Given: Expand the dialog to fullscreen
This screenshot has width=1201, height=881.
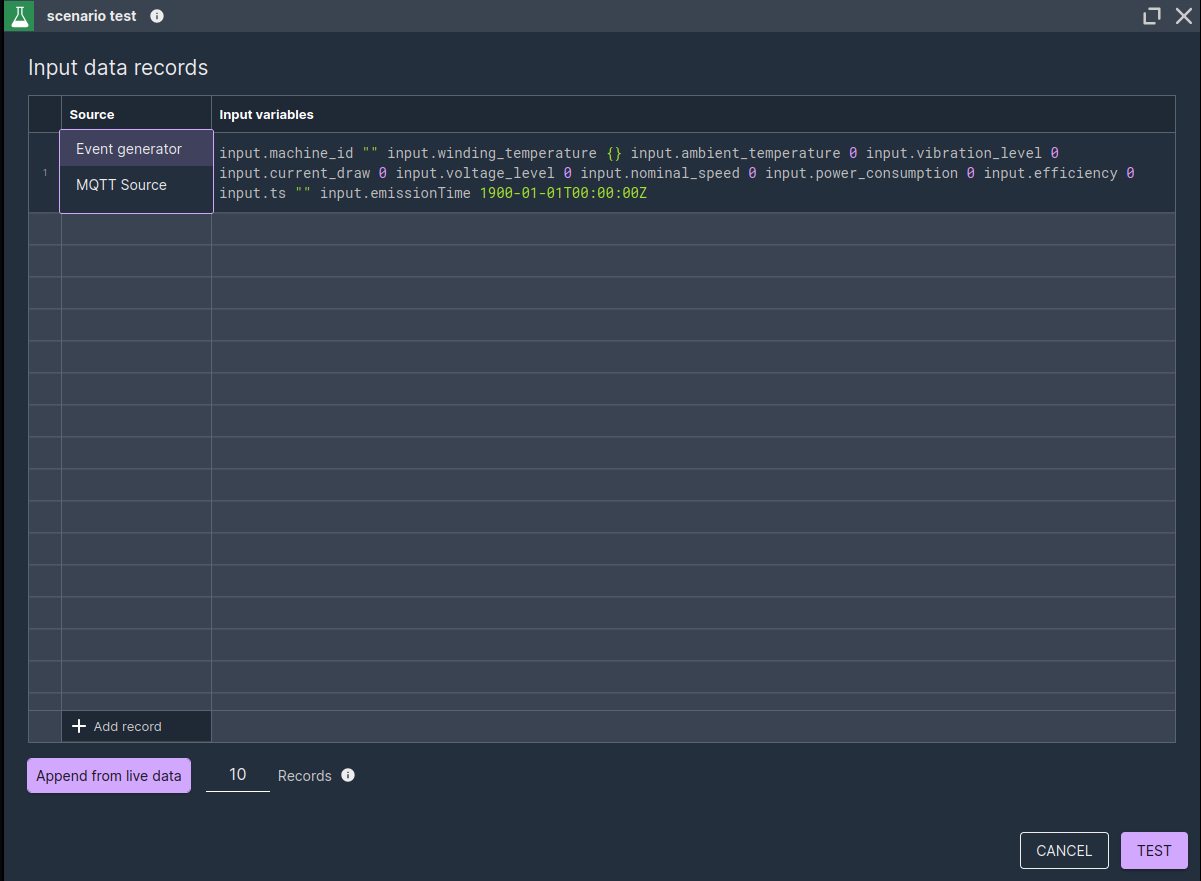Looking at the screenshot, I should 1151,16.
